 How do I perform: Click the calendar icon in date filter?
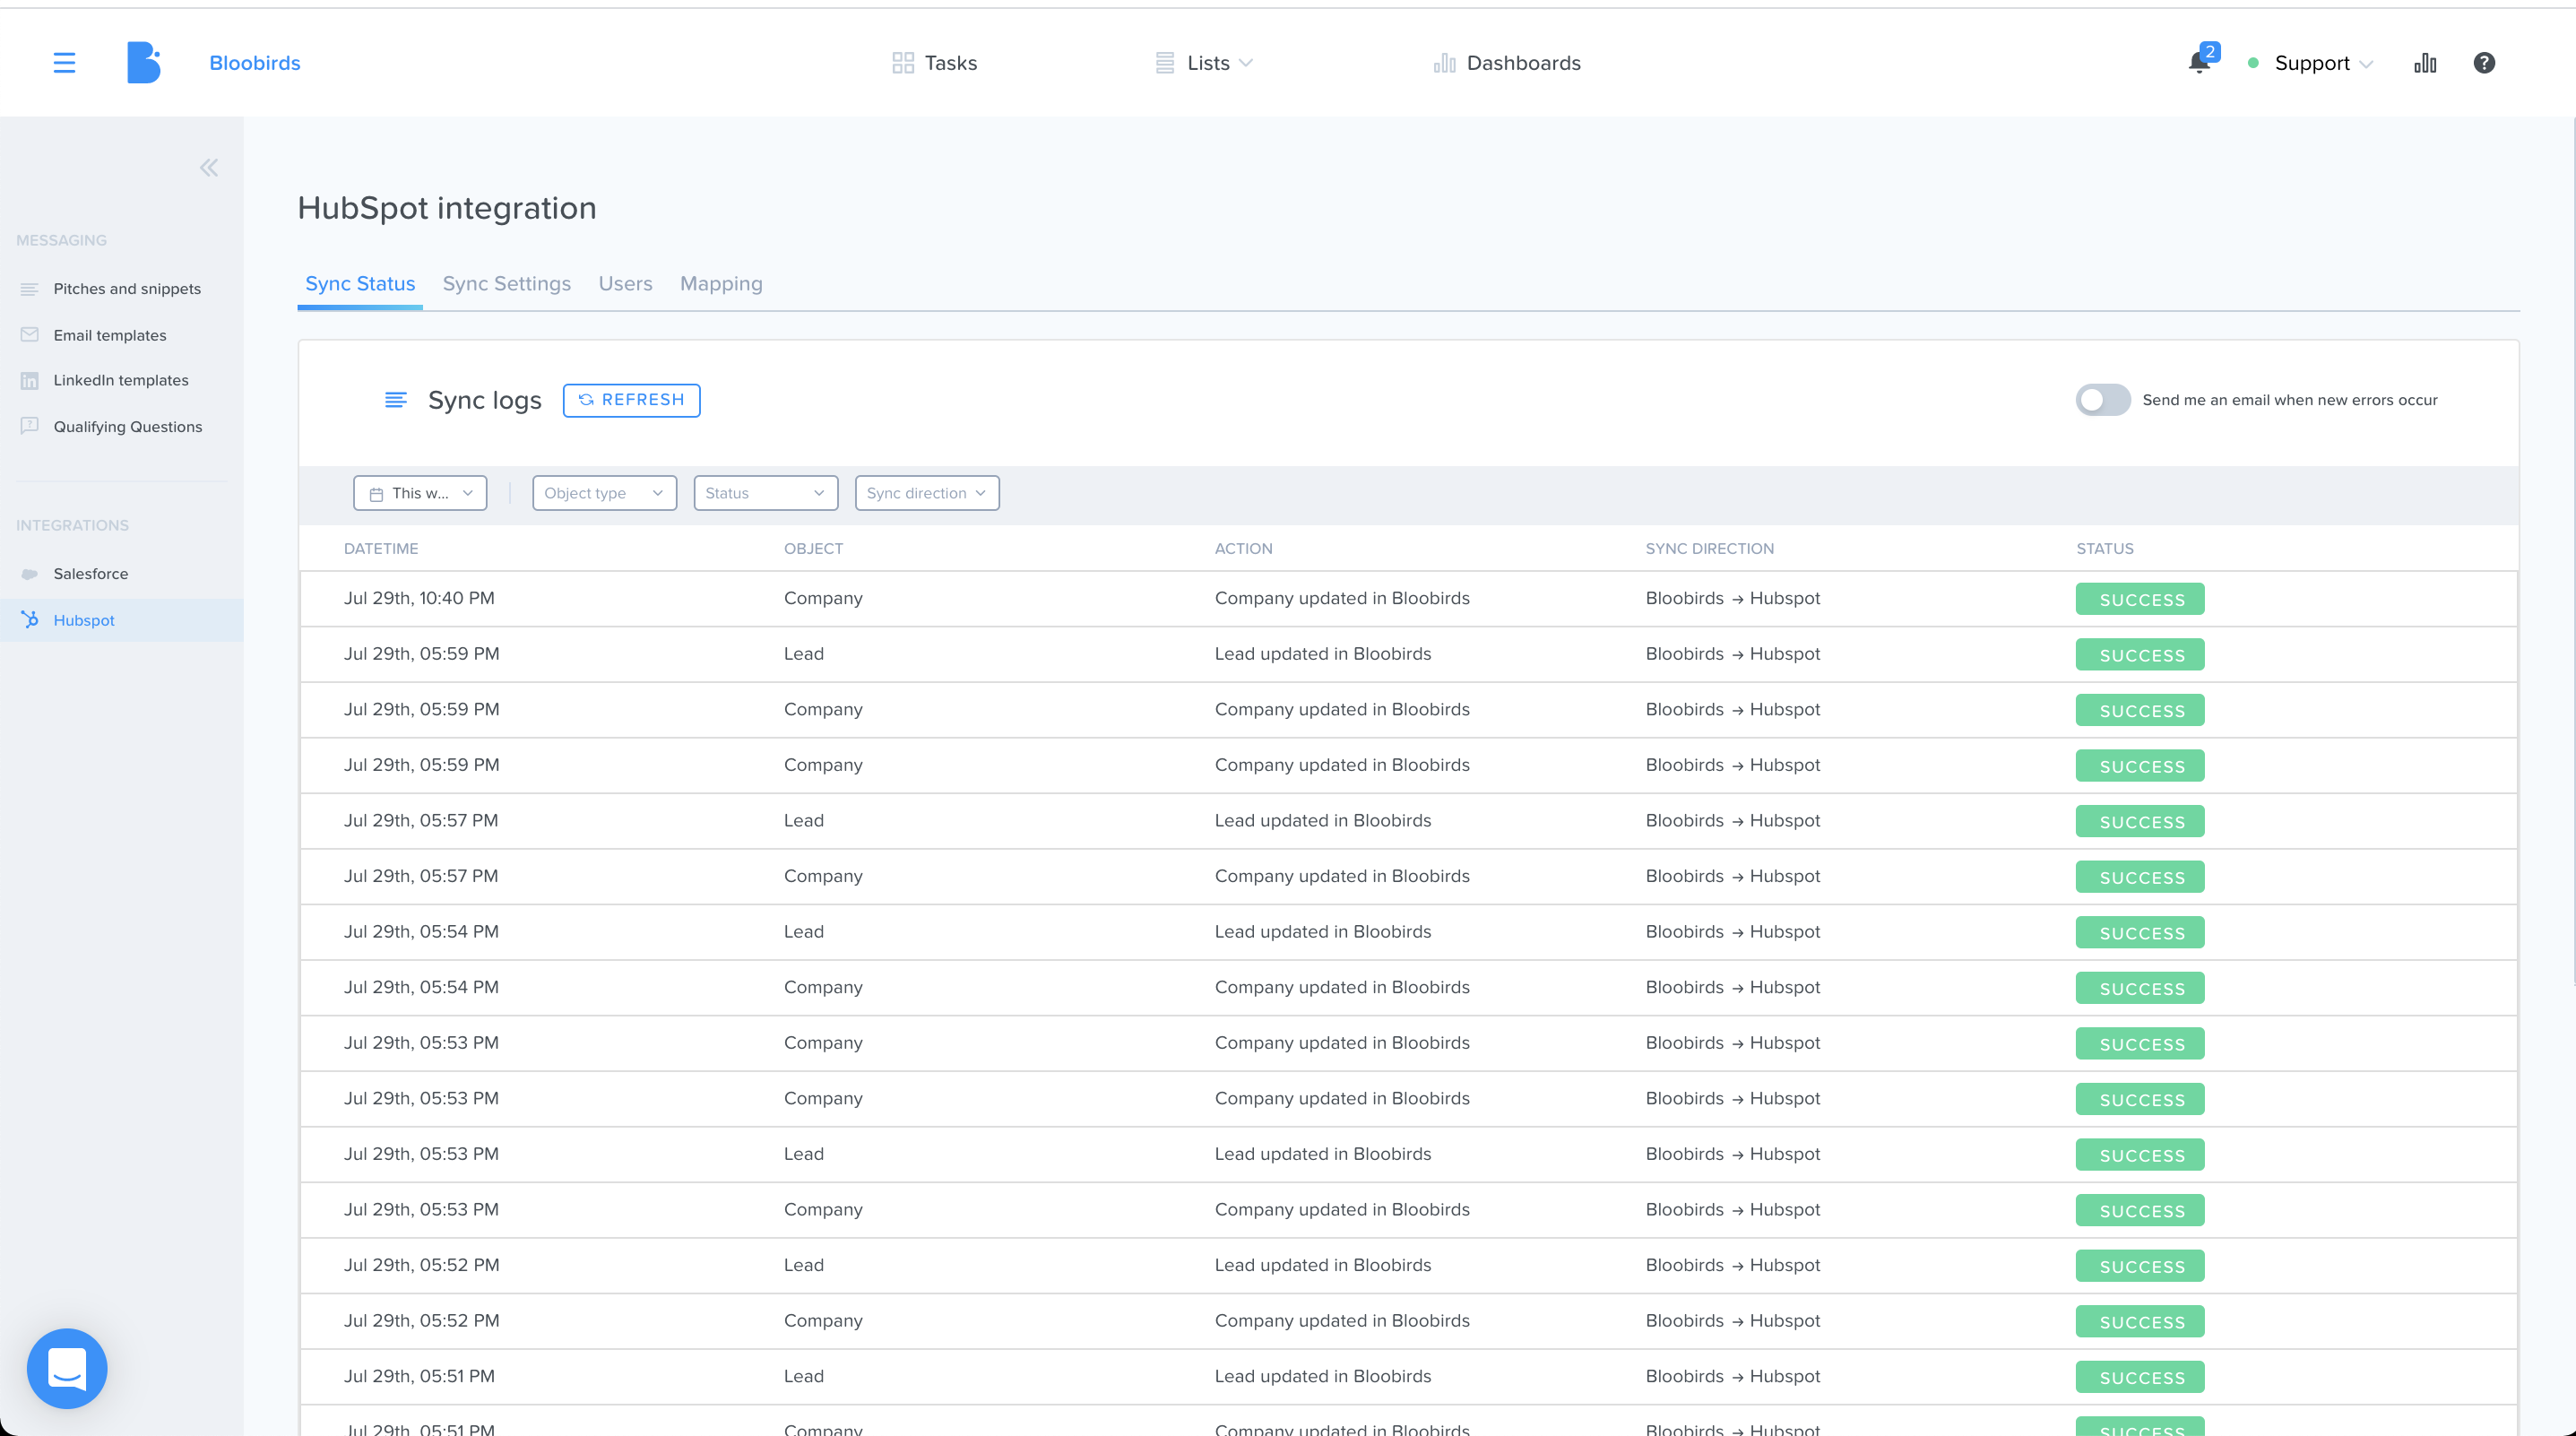click(x=376, y=494)
